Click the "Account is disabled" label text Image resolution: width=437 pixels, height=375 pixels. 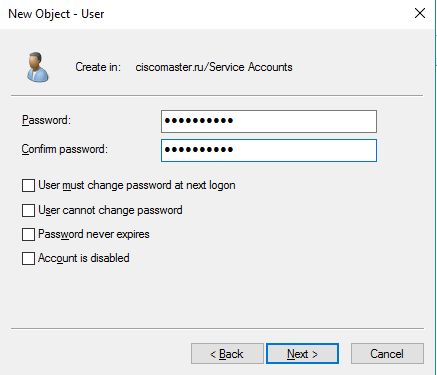pyautogui.click(x=84, y=258)
